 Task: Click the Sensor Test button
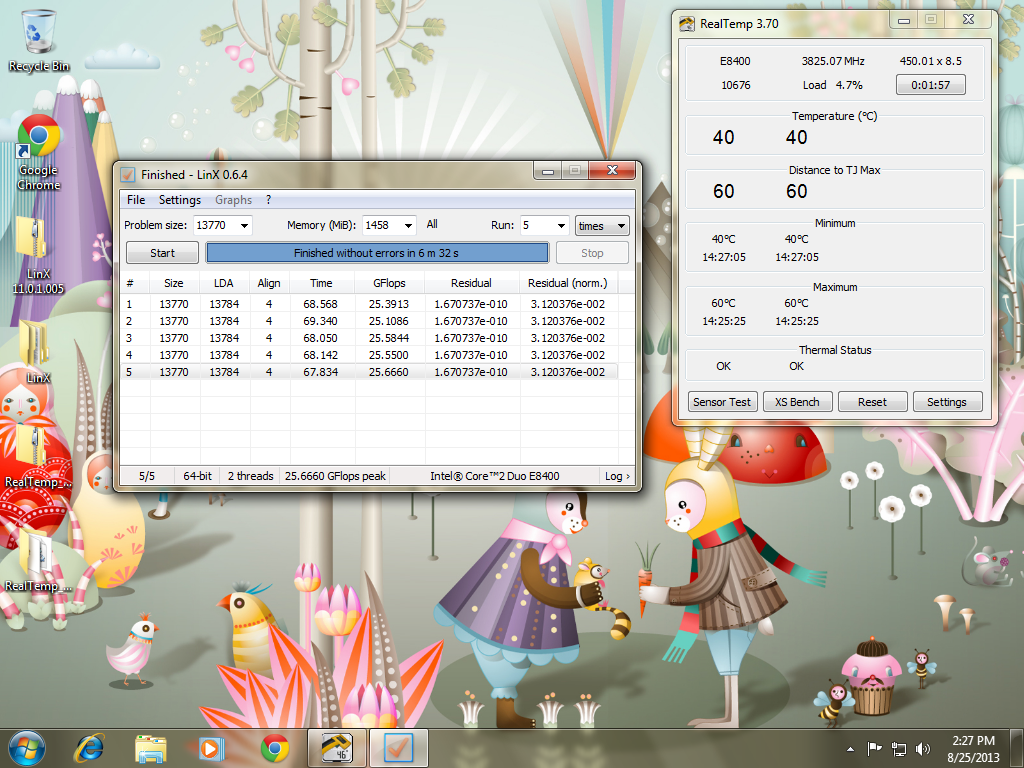click(x=722, y=402)
